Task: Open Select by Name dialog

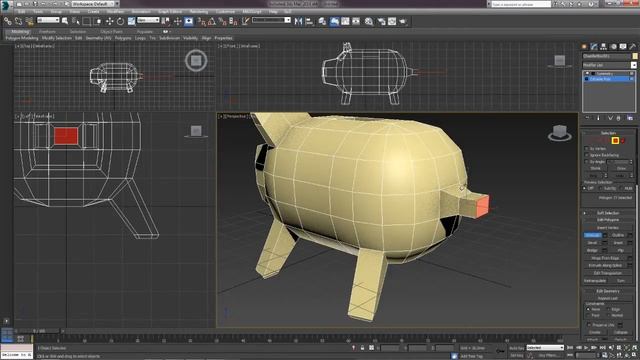Action: (76, 21)
